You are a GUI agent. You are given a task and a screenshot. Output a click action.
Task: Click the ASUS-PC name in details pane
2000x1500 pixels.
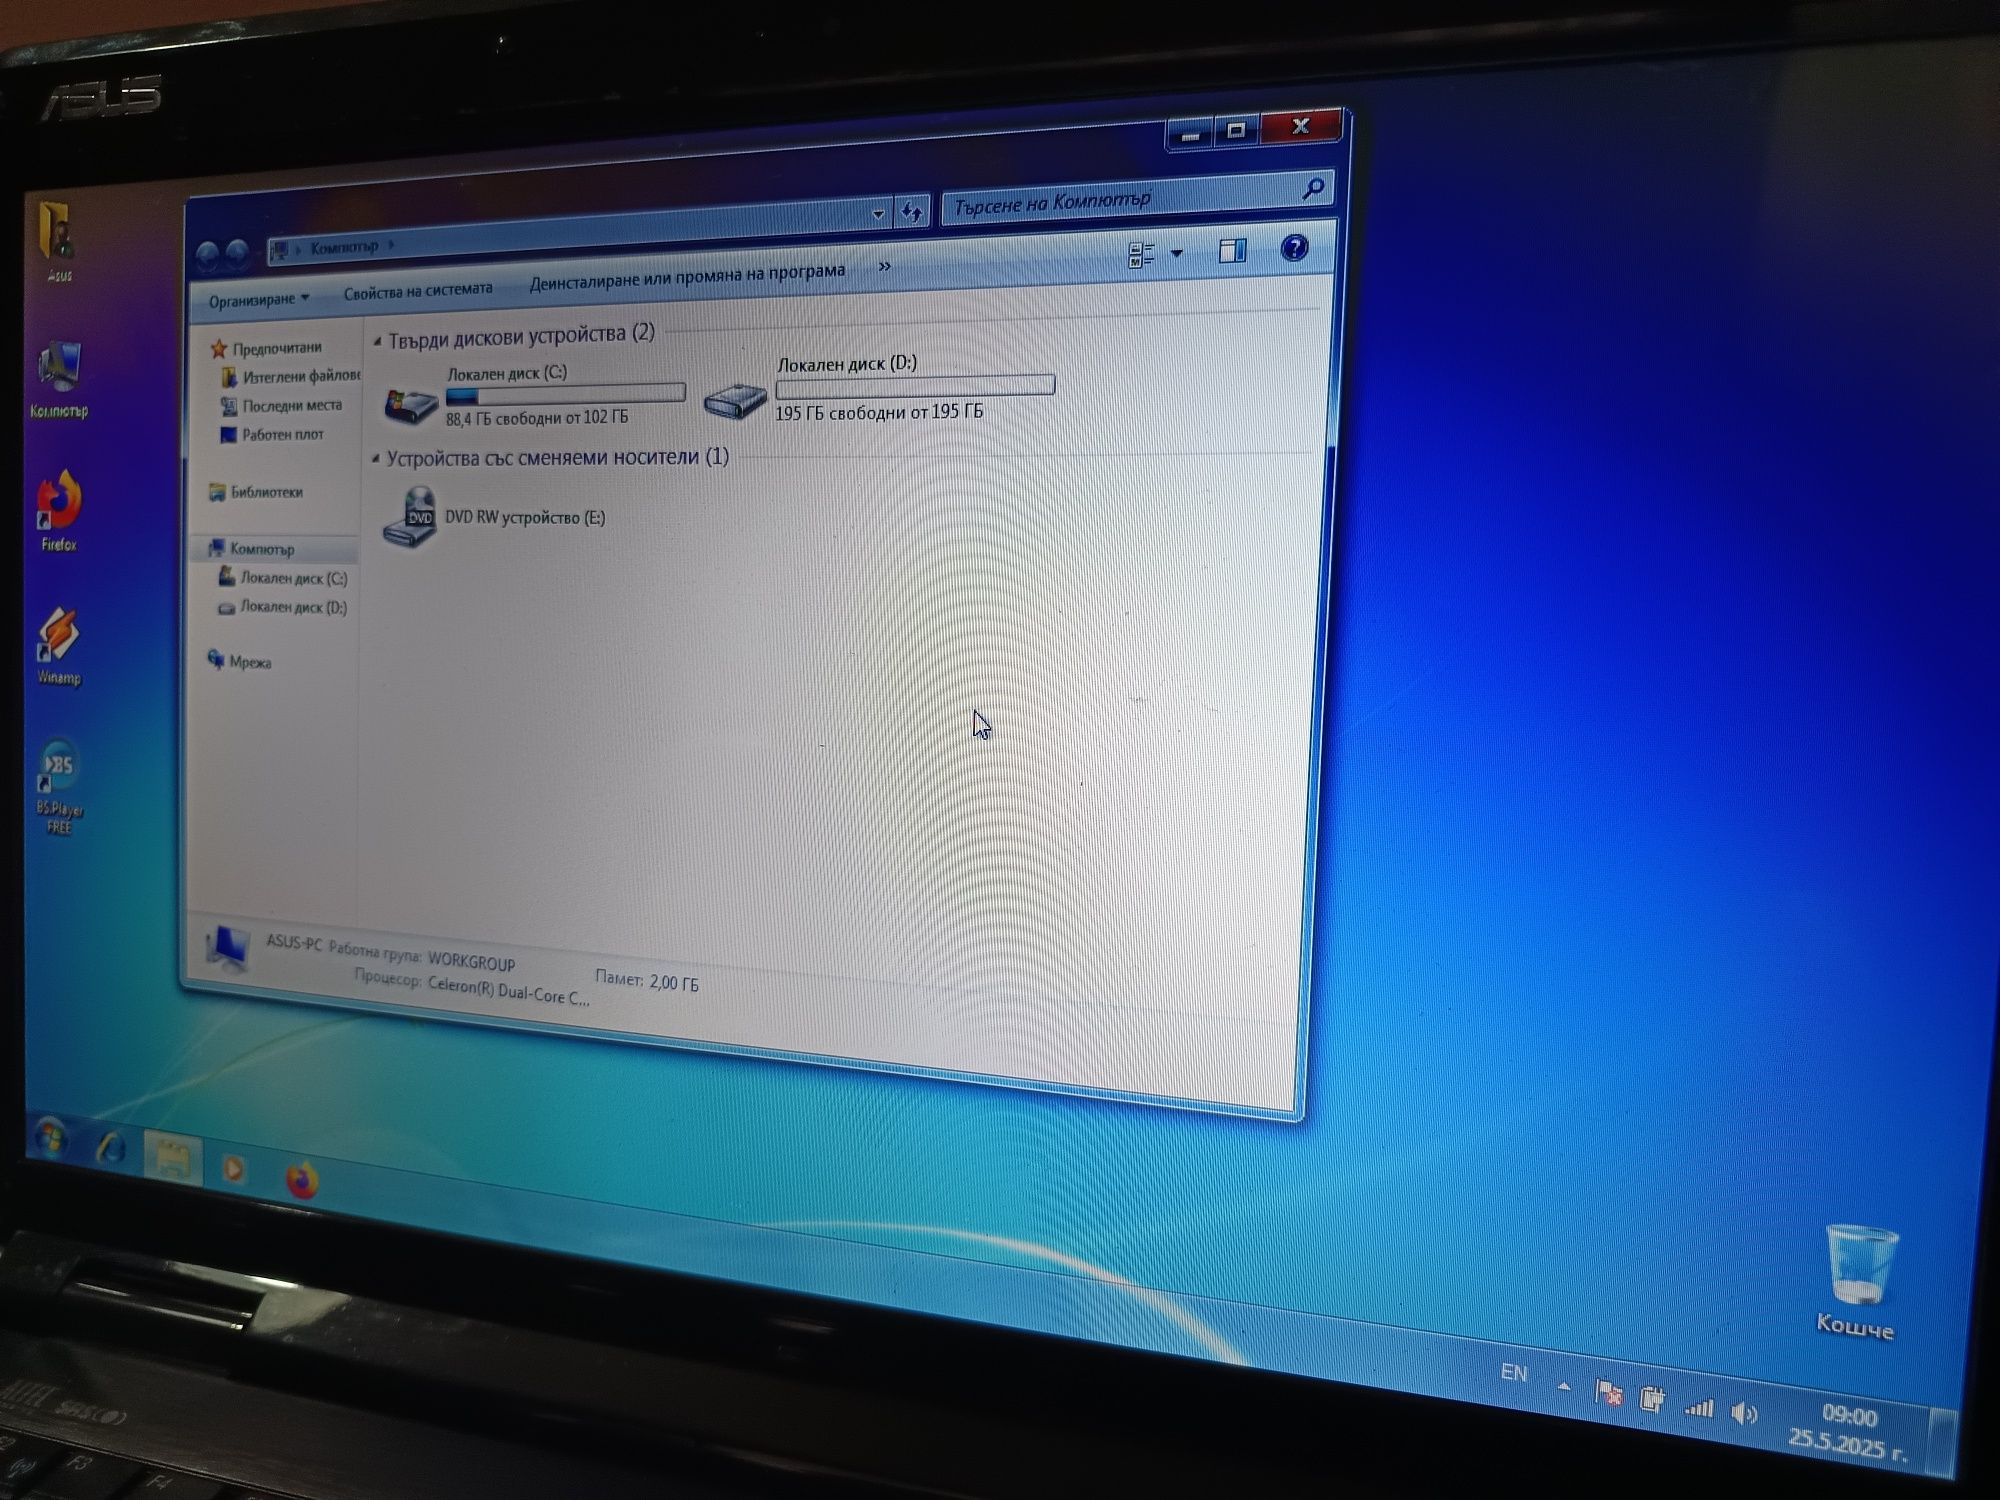pos(294,942)
